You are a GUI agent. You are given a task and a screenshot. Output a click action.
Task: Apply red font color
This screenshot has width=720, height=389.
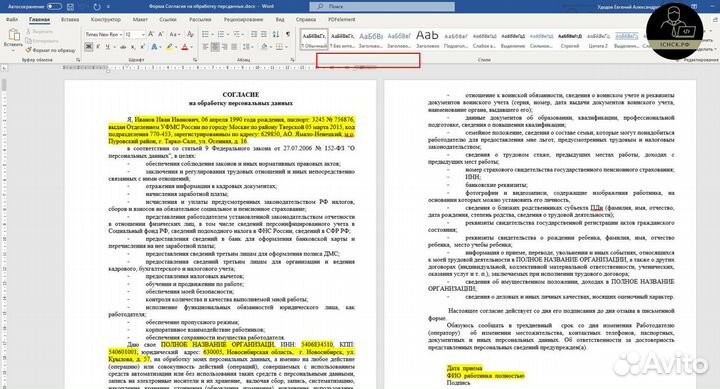185,47
